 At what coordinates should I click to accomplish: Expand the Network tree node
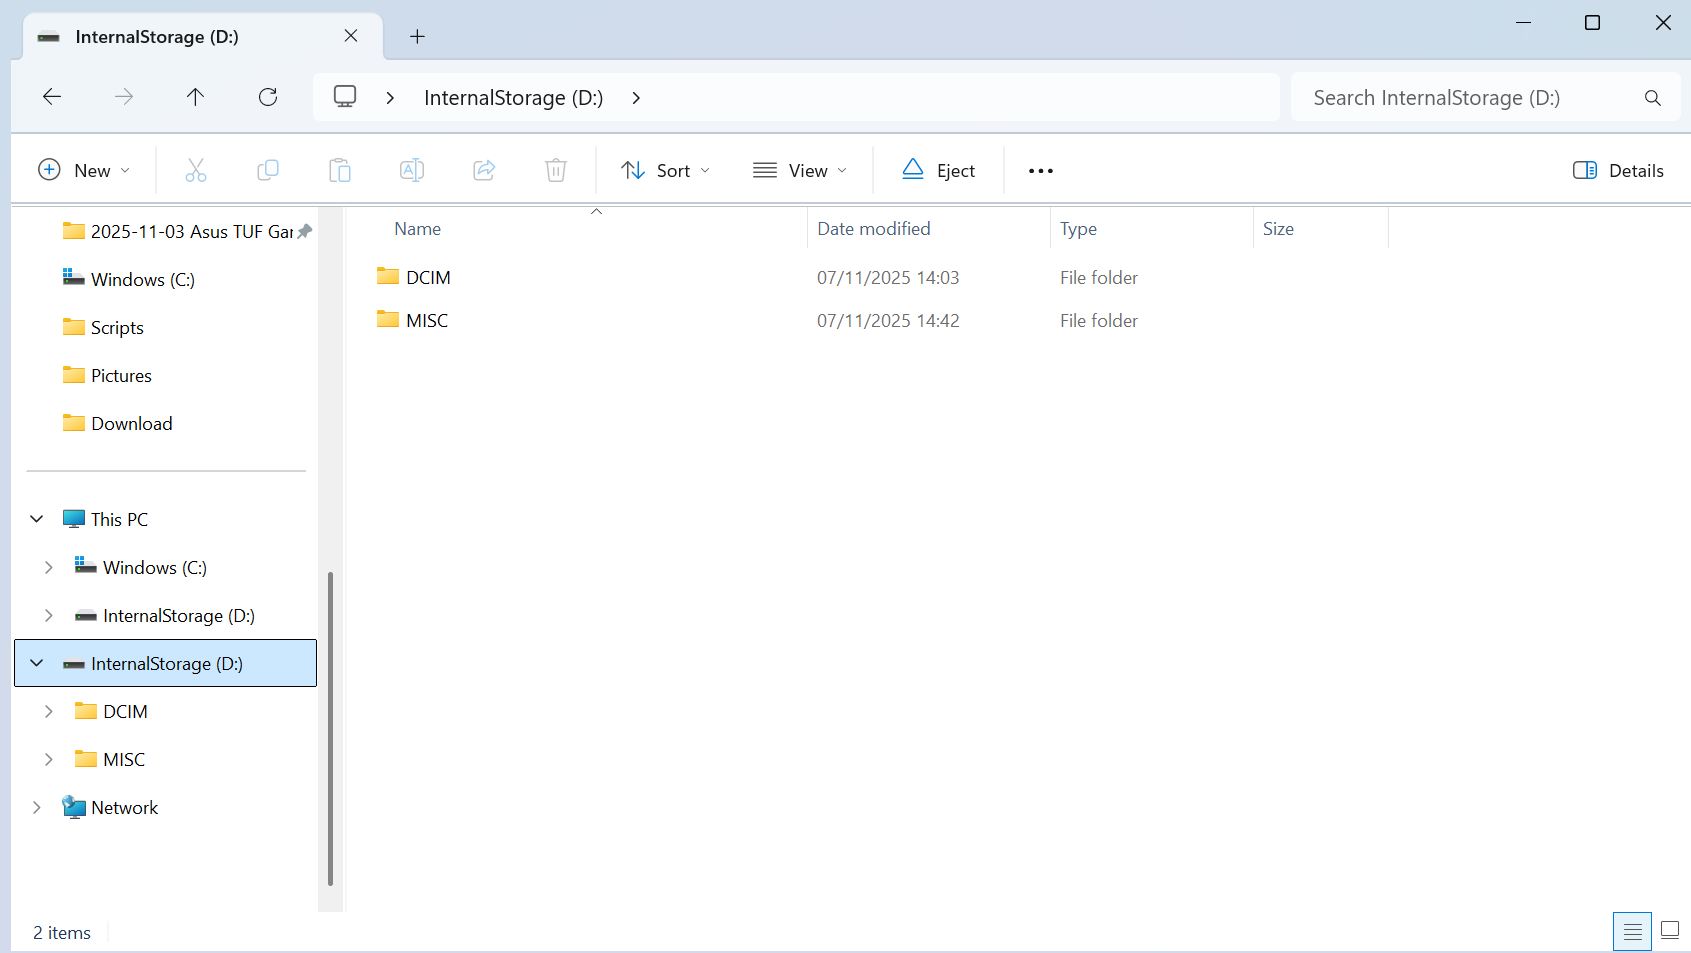[37, 807]
